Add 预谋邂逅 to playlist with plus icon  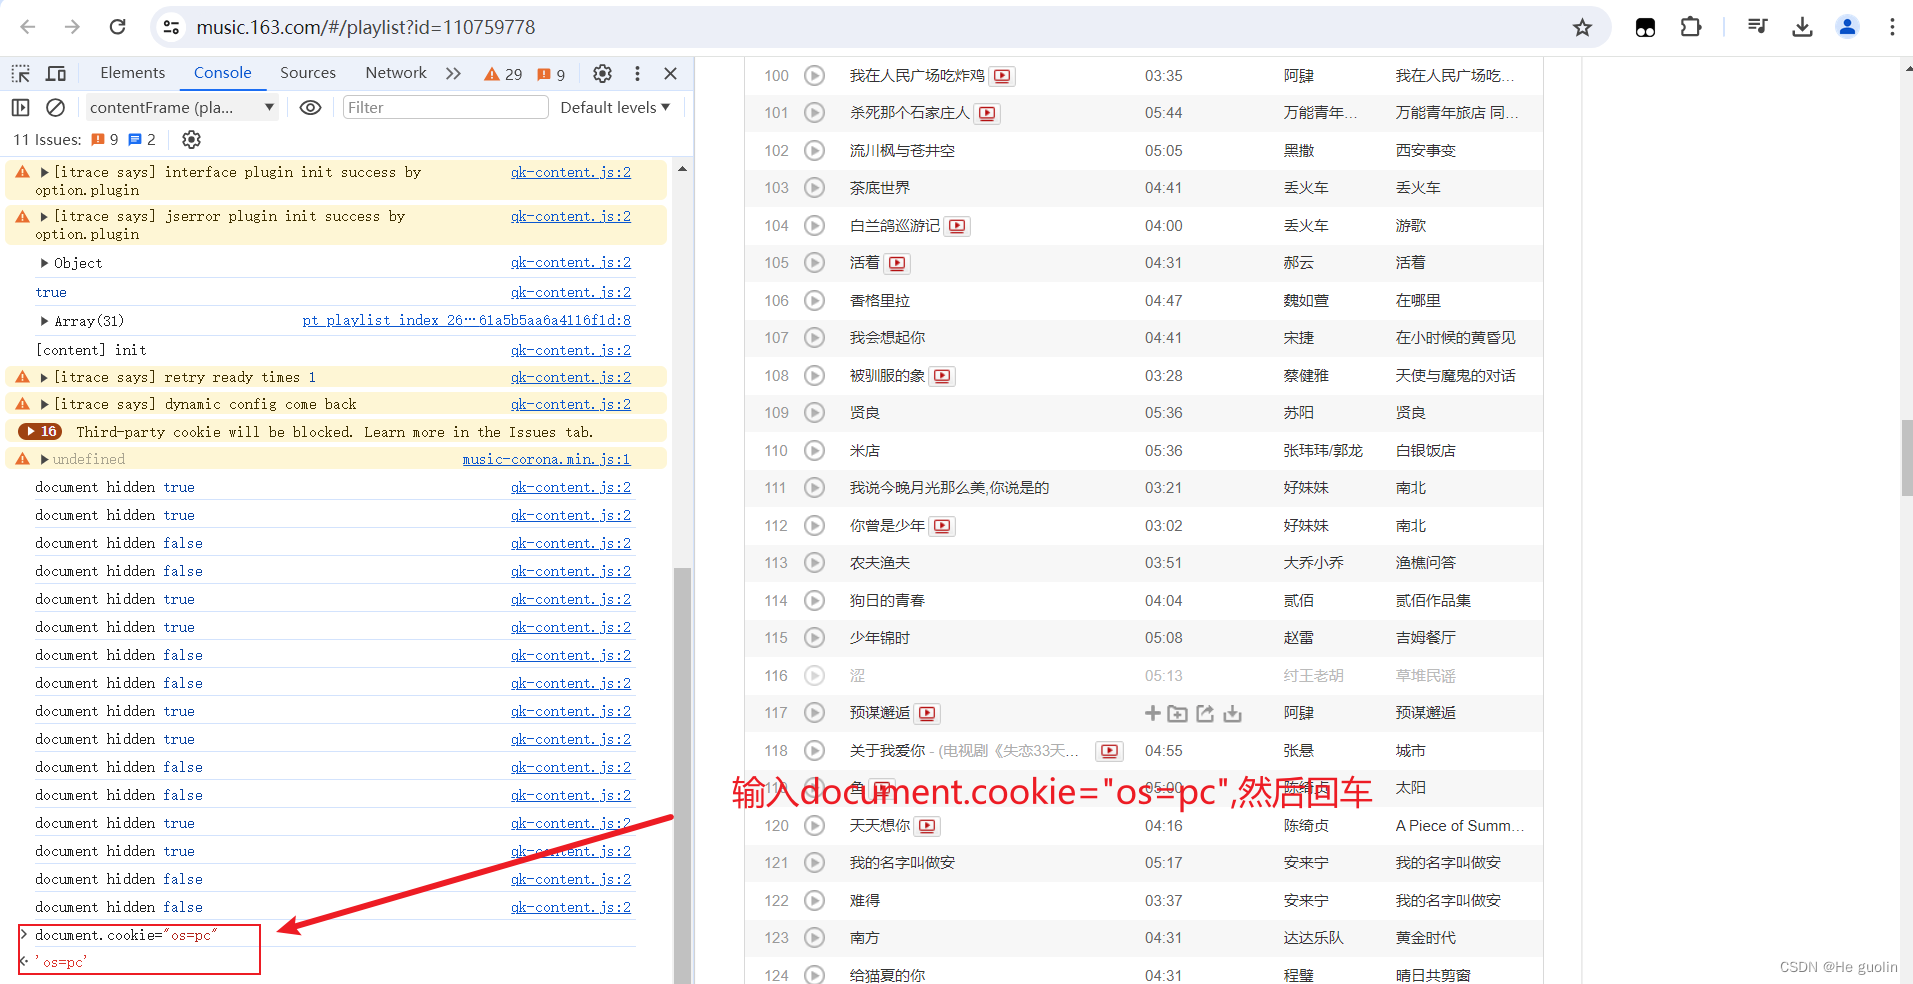tap(1153, 713)
